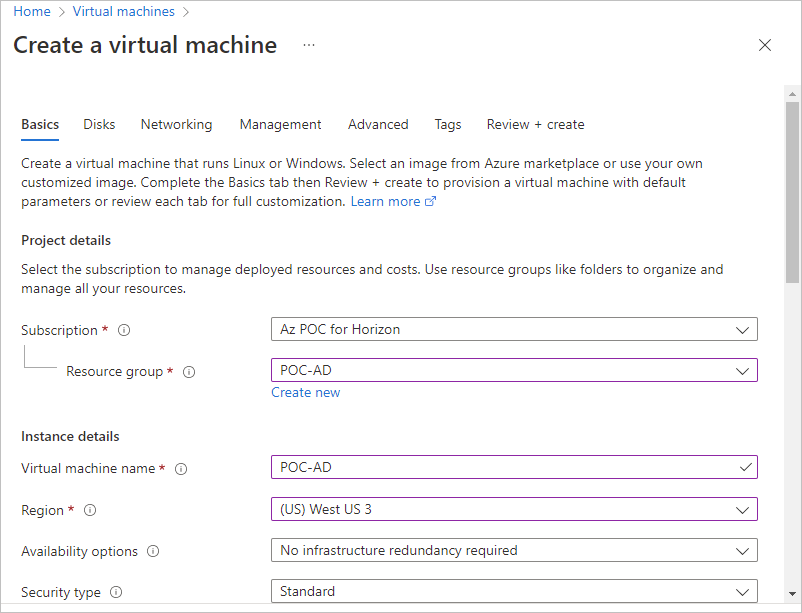
Task: Click the Resource group info icon
Action: (x=189, y=372)
